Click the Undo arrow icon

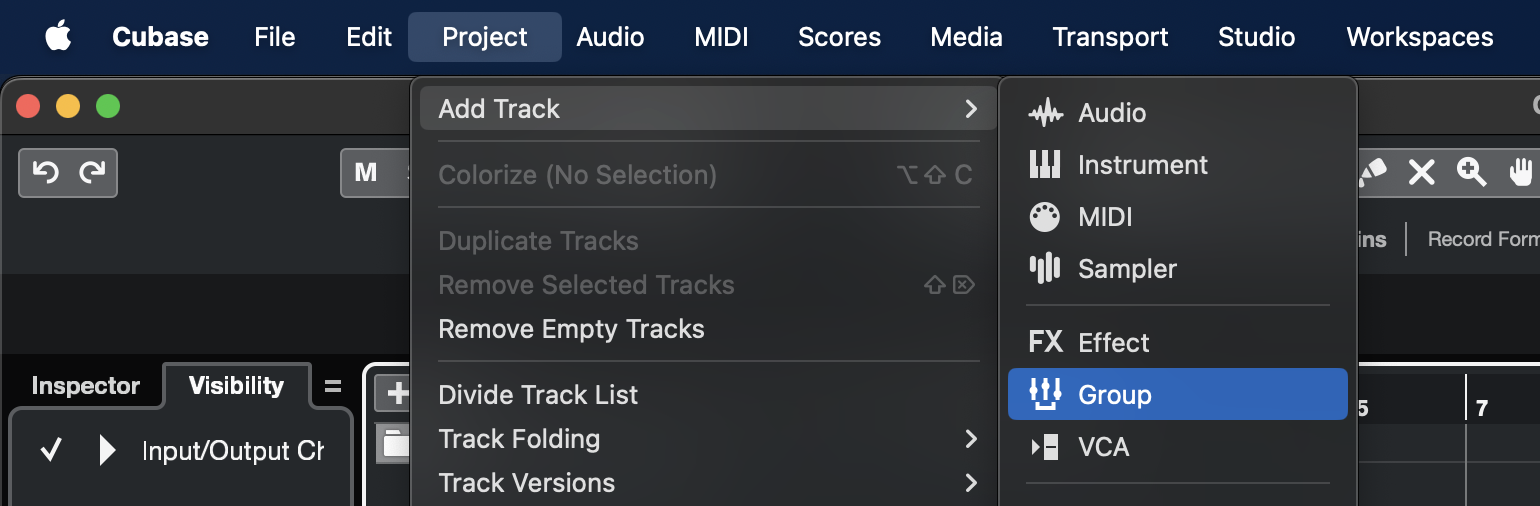[x=45, y=173]
